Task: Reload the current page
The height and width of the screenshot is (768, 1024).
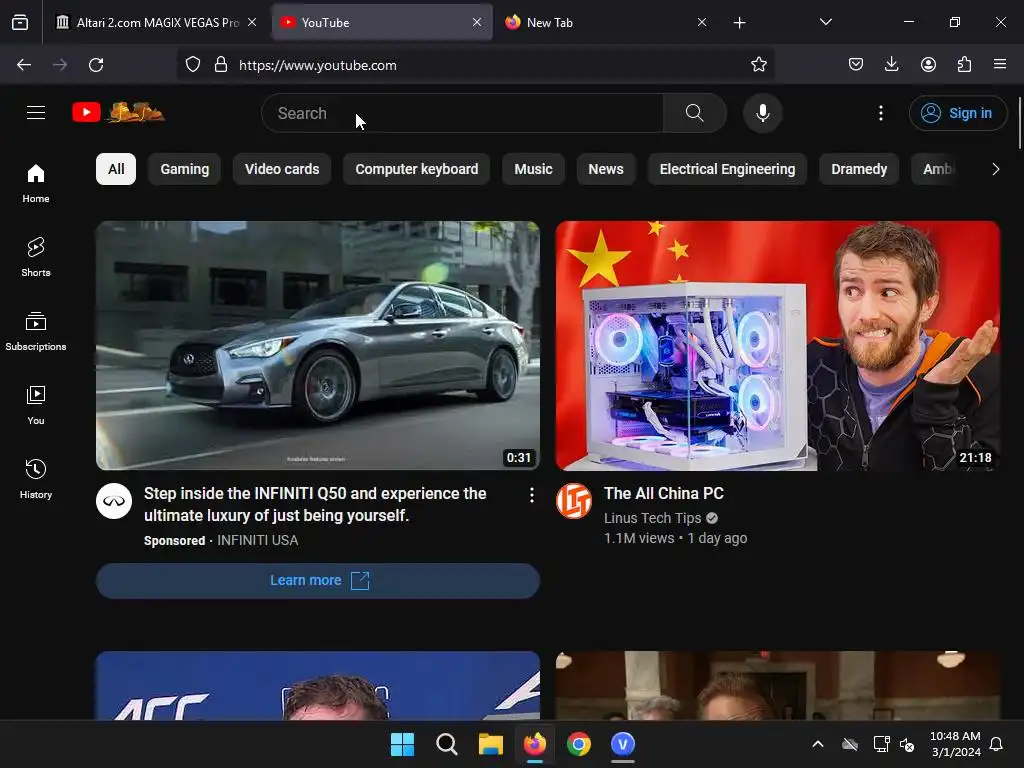Action: [96, 65]
